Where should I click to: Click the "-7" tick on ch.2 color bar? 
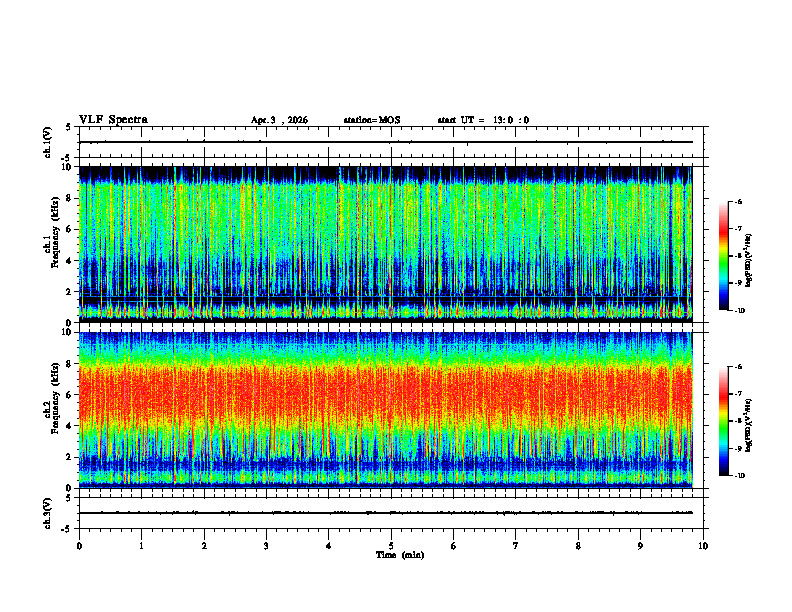[x=739, y=394]
